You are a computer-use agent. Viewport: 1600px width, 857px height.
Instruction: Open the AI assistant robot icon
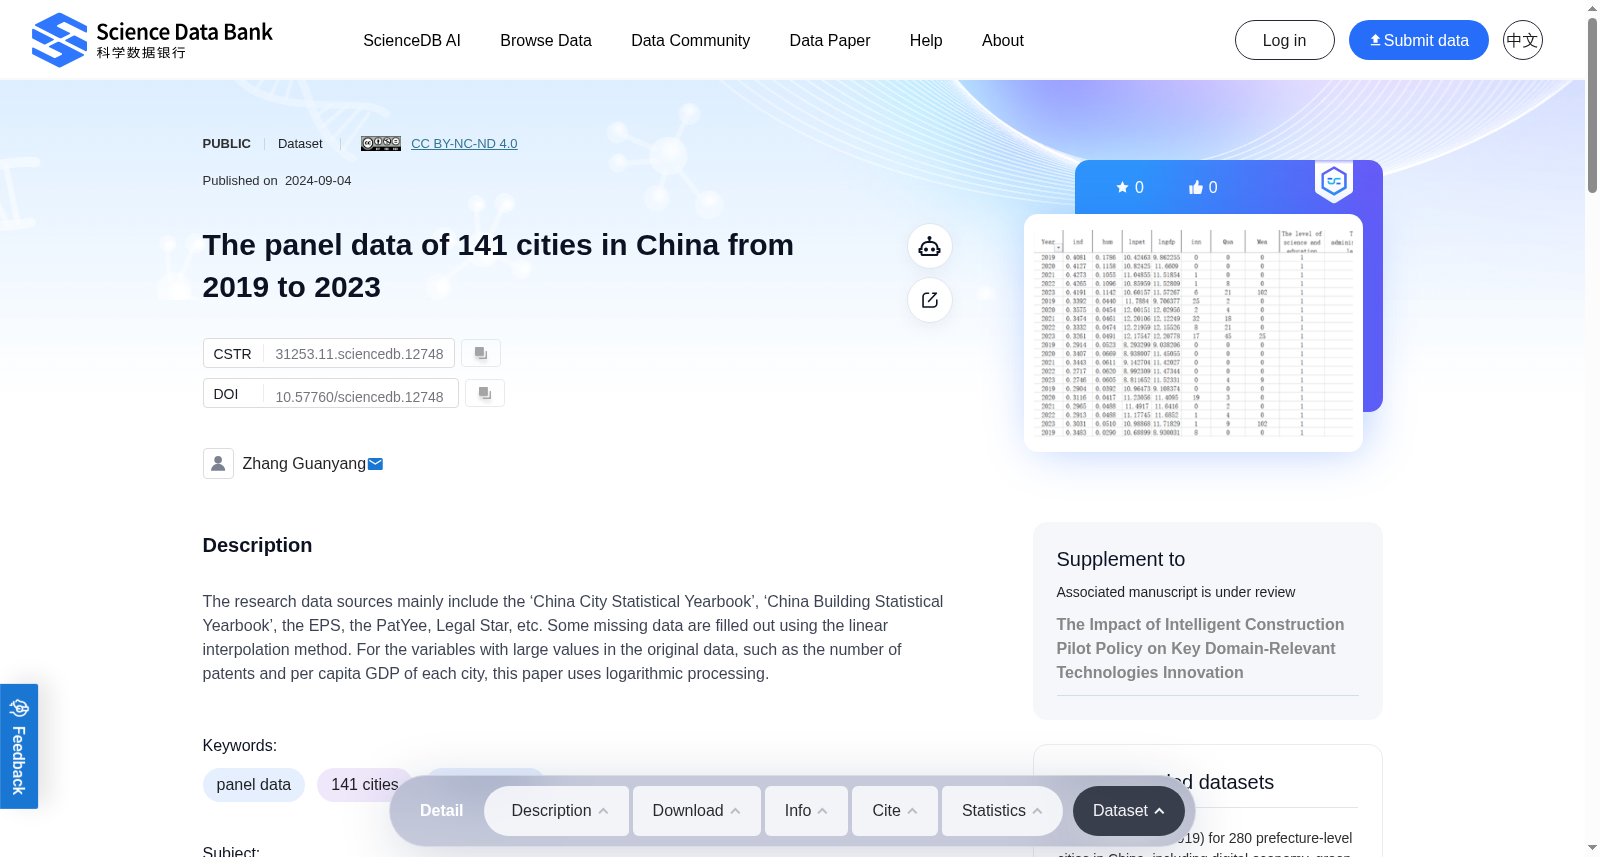click(x=930, y=246)
